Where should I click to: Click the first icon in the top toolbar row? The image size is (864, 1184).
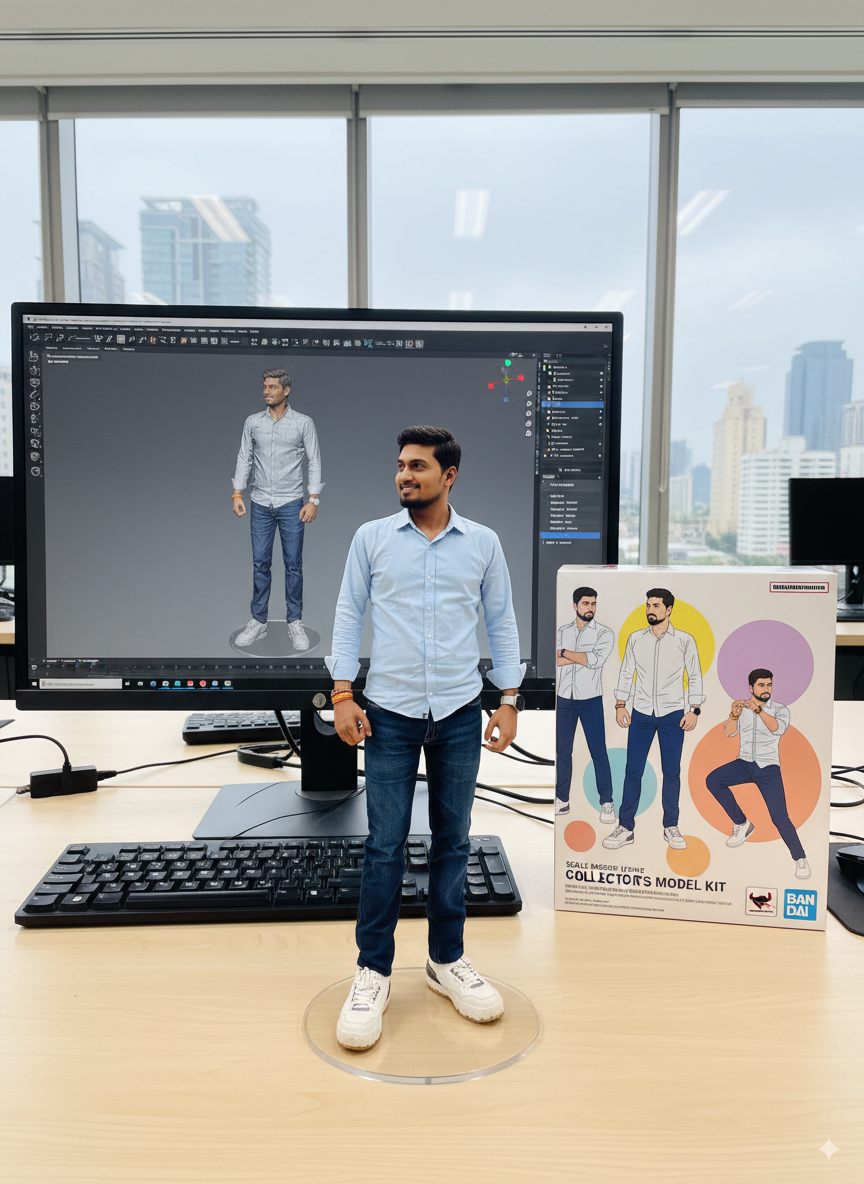pos(33,337)
